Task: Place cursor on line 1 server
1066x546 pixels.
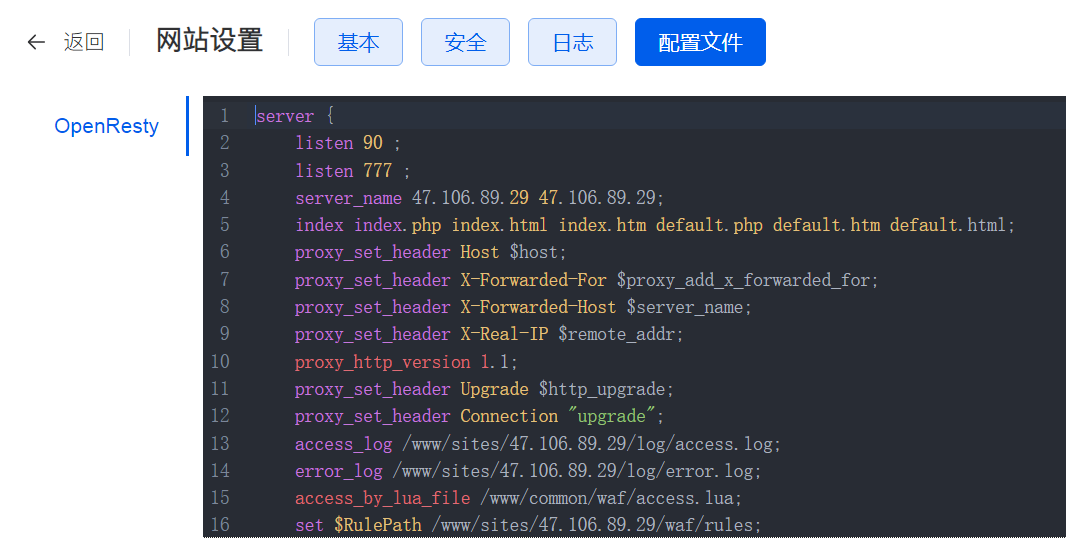Action: click(286, 116)
